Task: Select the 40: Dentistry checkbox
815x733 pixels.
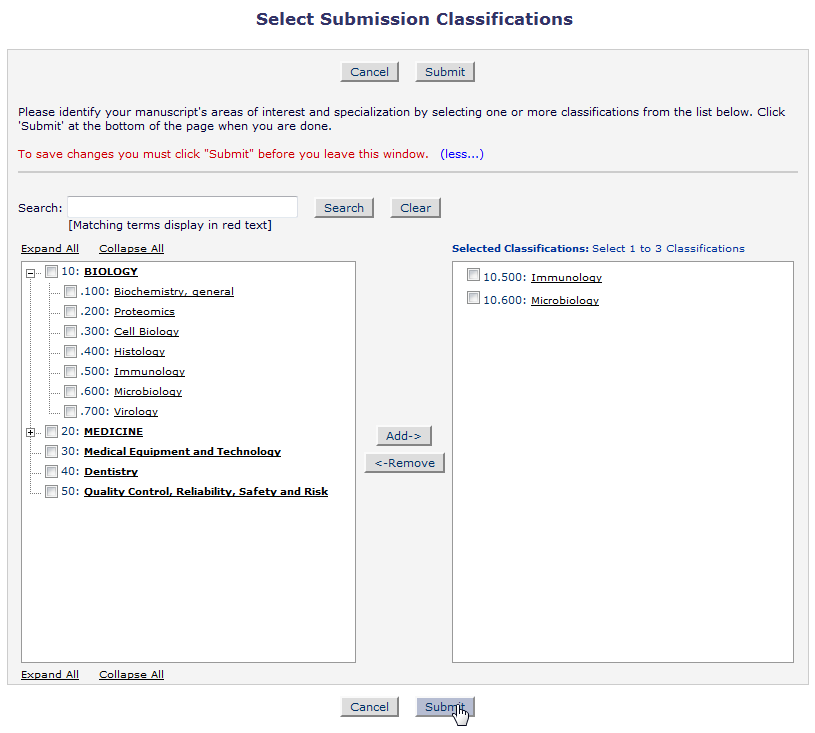Action: click(51, 472)
